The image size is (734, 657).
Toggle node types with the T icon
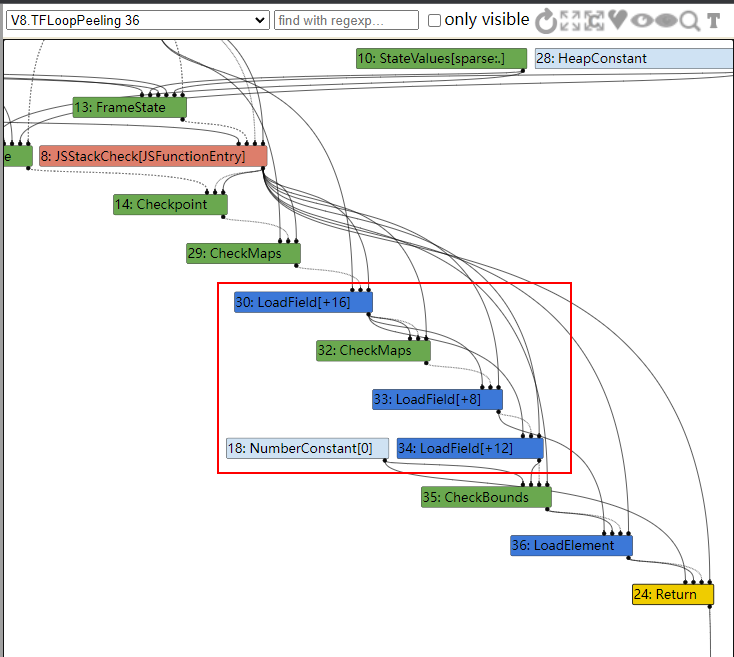(713, 21)
